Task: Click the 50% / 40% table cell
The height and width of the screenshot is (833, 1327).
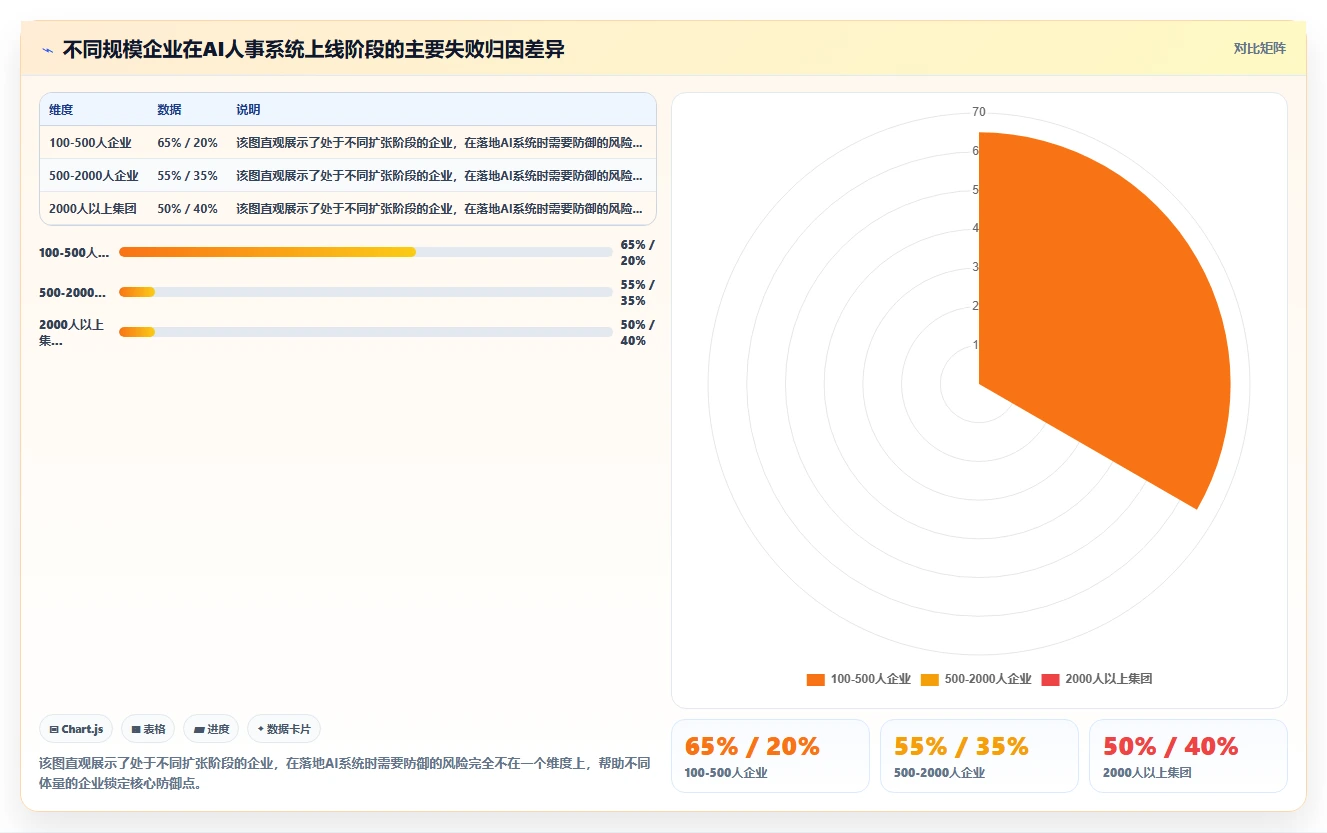Action: pos(187,209)
